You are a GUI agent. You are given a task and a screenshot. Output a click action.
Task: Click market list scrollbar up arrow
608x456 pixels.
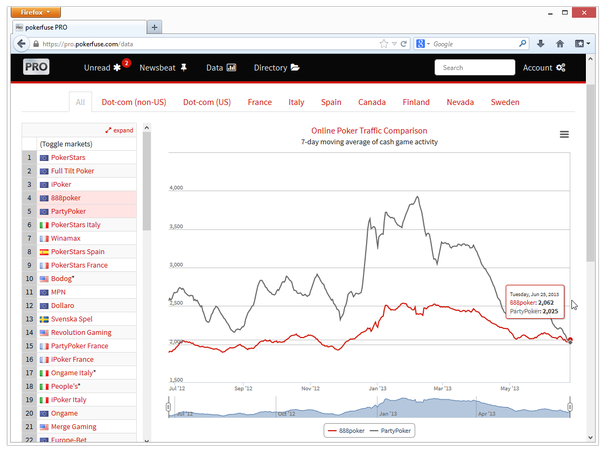pyautogui.click(x=147, y=127)
